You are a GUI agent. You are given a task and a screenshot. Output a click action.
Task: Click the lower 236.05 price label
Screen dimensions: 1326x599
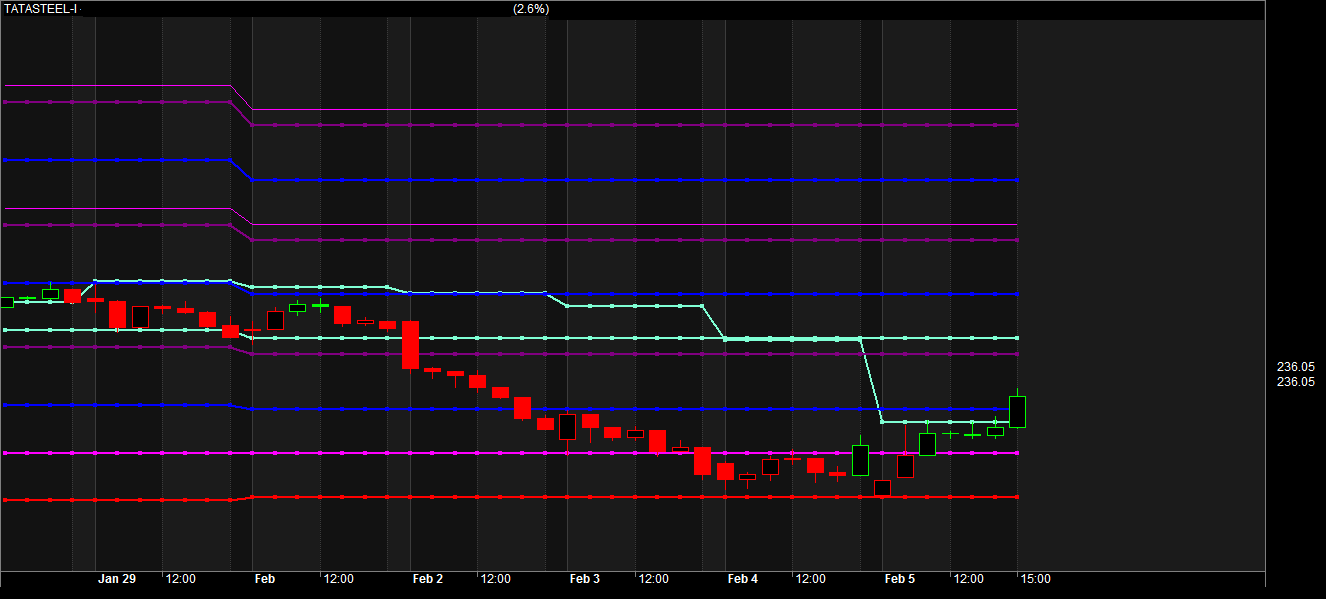1296,382
